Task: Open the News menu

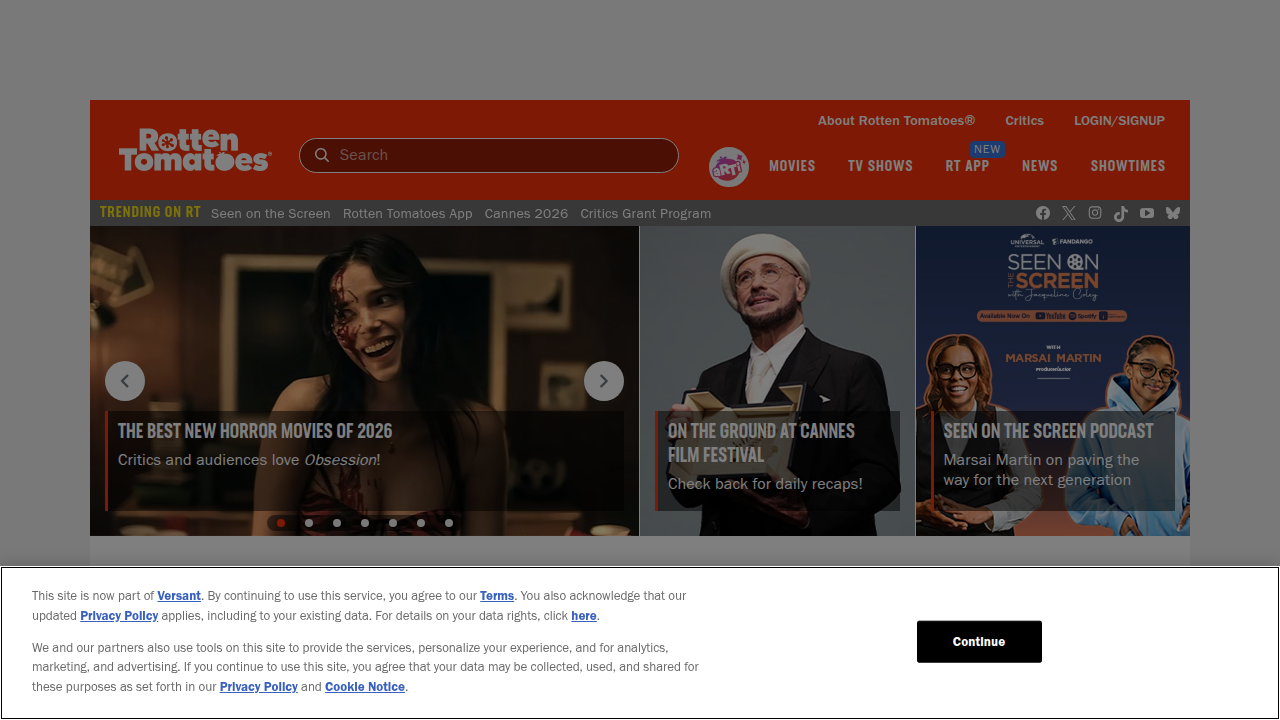Action: click(x=1040, y=166)
